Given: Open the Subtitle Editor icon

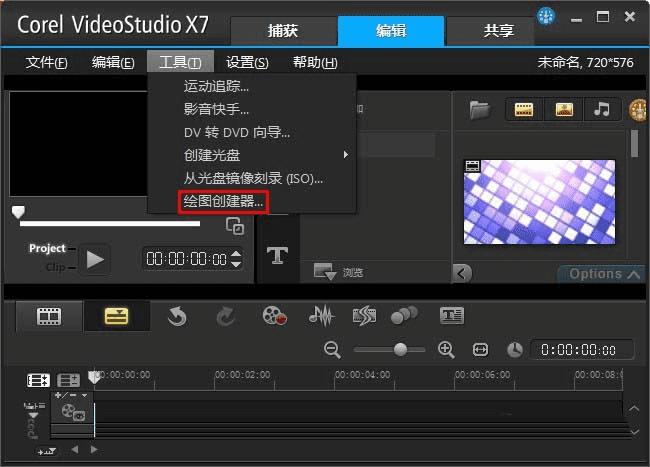Looking at the screenshot, I should 452,315.
